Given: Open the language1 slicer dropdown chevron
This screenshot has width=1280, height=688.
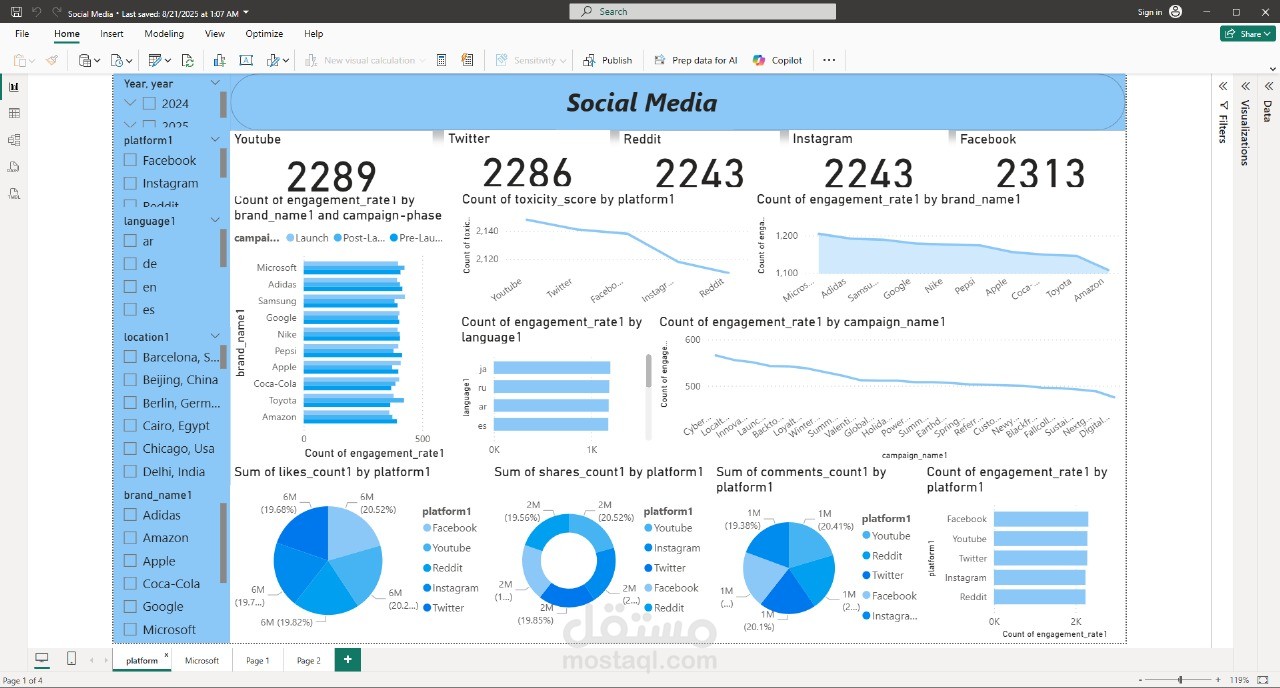Looking at the screenshot, I should (215, 221).
